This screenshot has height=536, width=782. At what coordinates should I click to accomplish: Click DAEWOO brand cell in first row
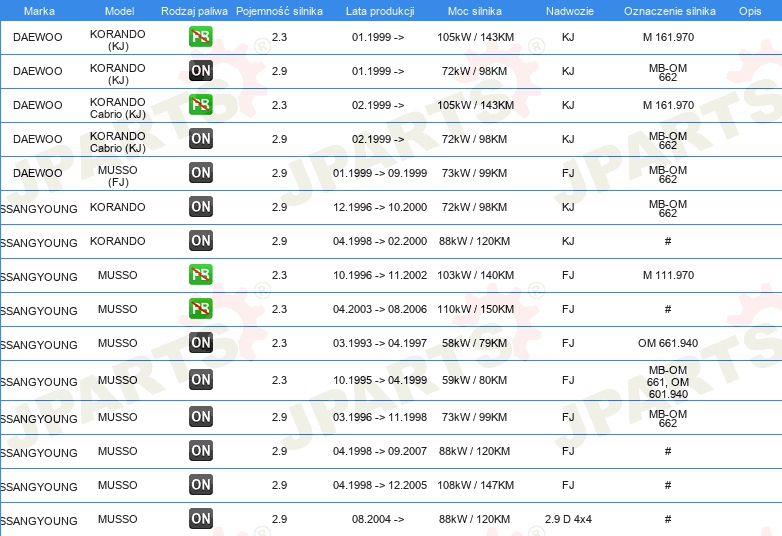coord(37,37)
